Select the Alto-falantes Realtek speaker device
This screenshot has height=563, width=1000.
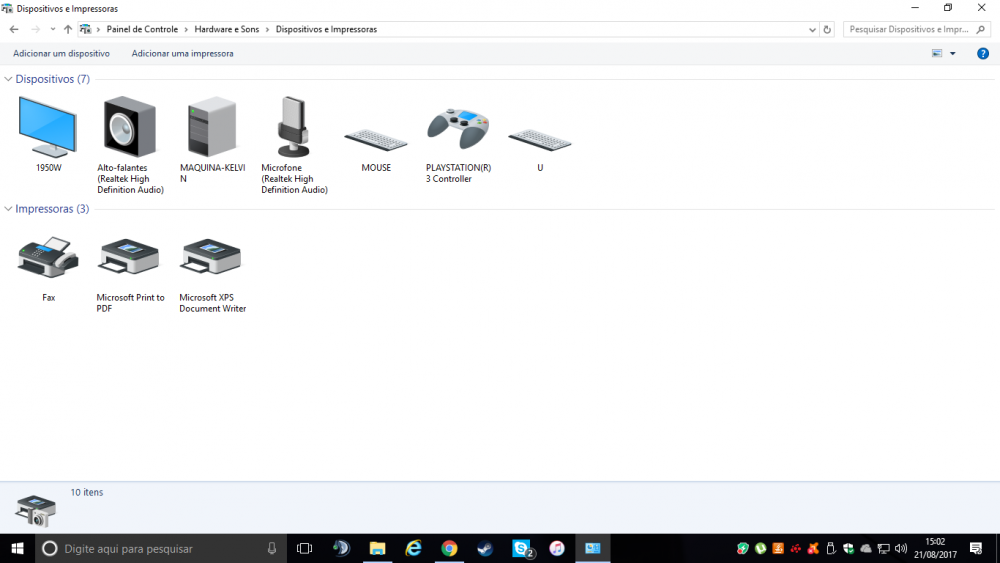click(129, 128)
